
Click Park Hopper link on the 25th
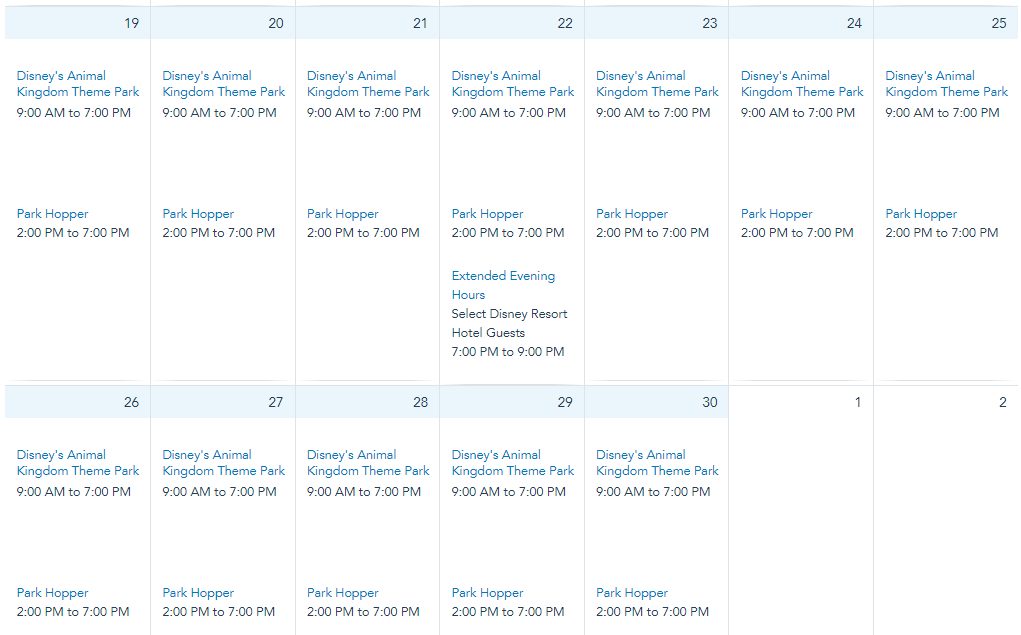coord(921,214)
